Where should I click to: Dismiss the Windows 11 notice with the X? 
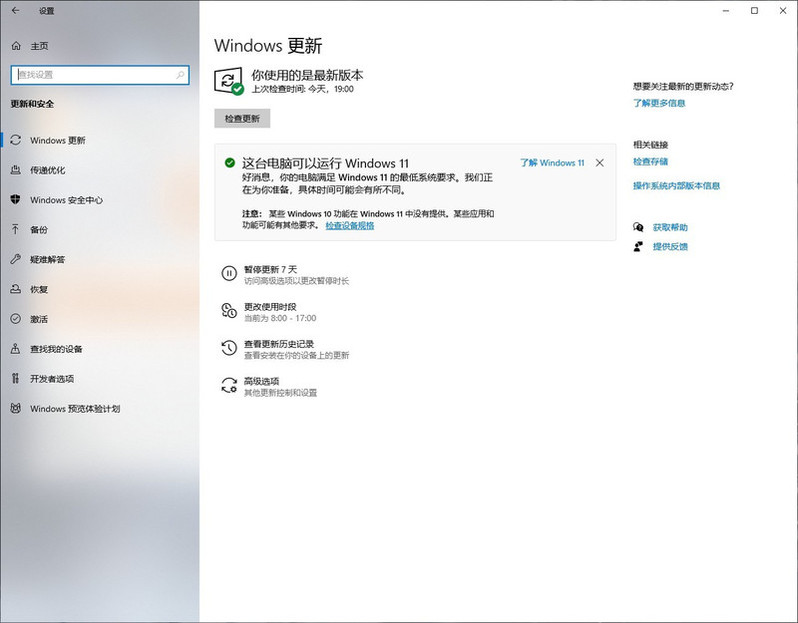pyautogui.click(x=599, y=162)
